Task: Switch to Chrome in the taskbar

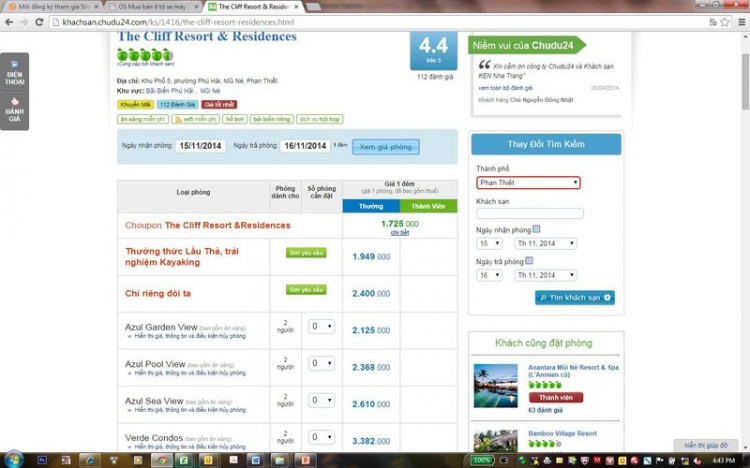Action: (x=162, y=460)
